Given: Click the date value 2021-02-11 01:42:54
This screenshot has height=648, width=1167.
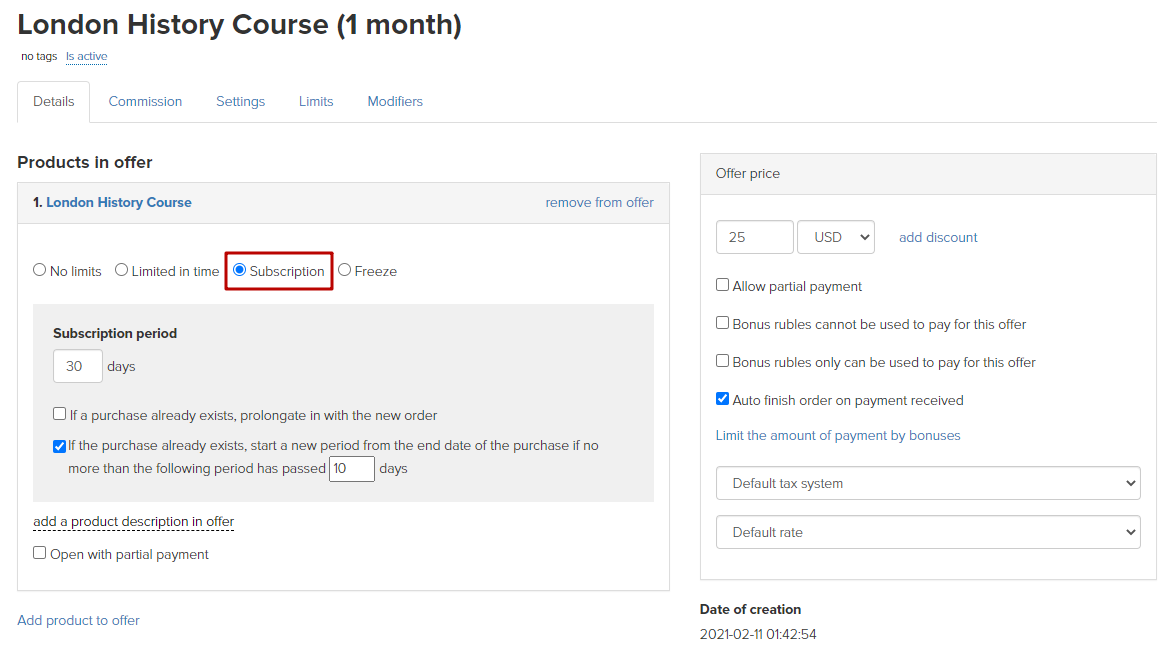Looking at the screenshot, I should pyautogui.click(x=758, y=635).
